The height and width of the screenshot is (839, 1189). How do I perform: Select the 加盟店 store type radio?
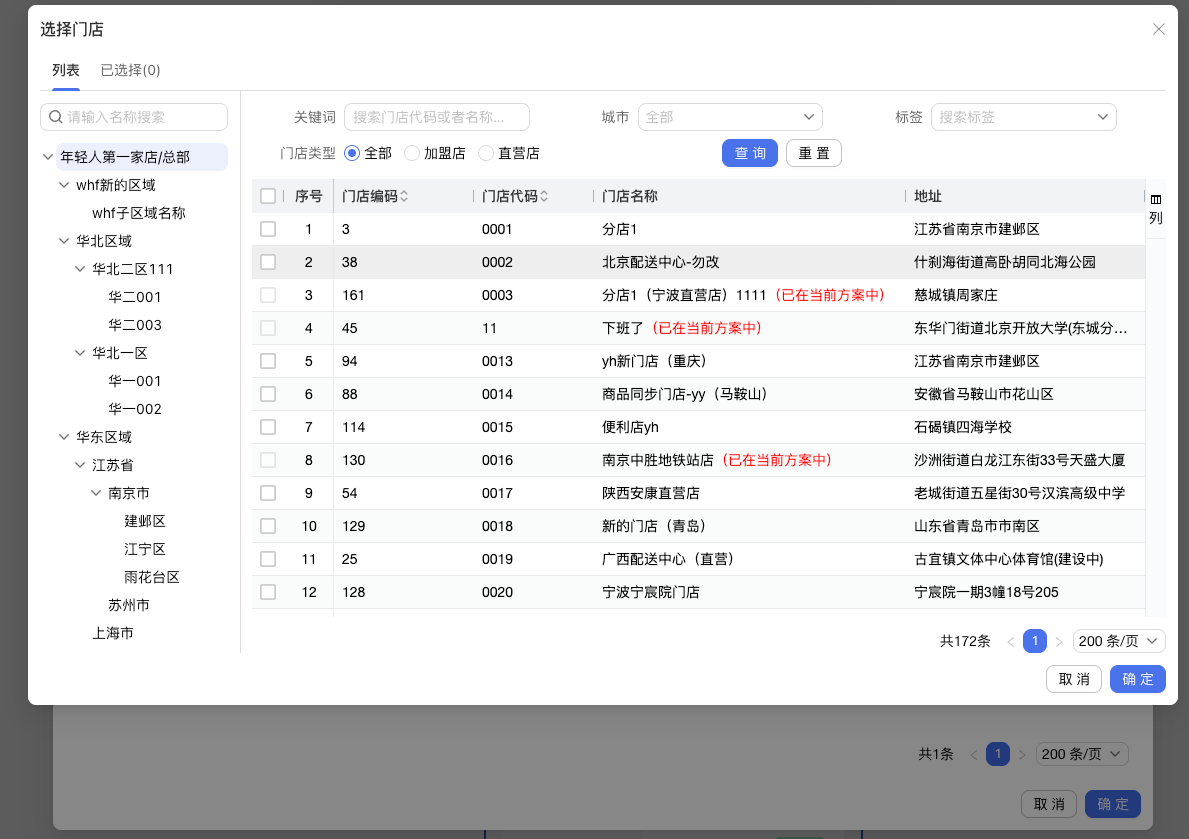[x=412, y=153]
